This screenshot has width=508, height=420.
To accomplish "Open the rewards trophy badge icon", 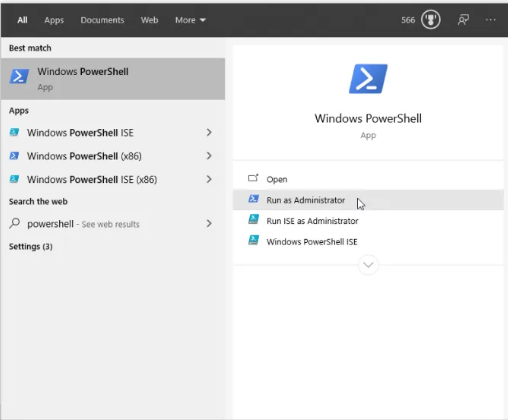I will 431,20.
